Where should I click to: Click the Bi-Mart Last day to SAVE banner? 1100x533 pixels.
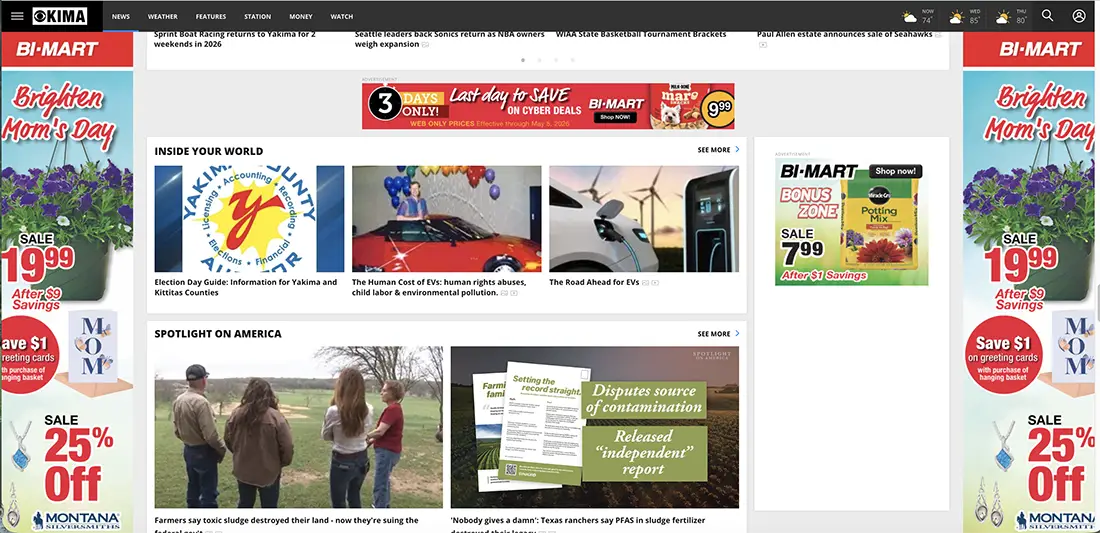(x=548, y=106)
